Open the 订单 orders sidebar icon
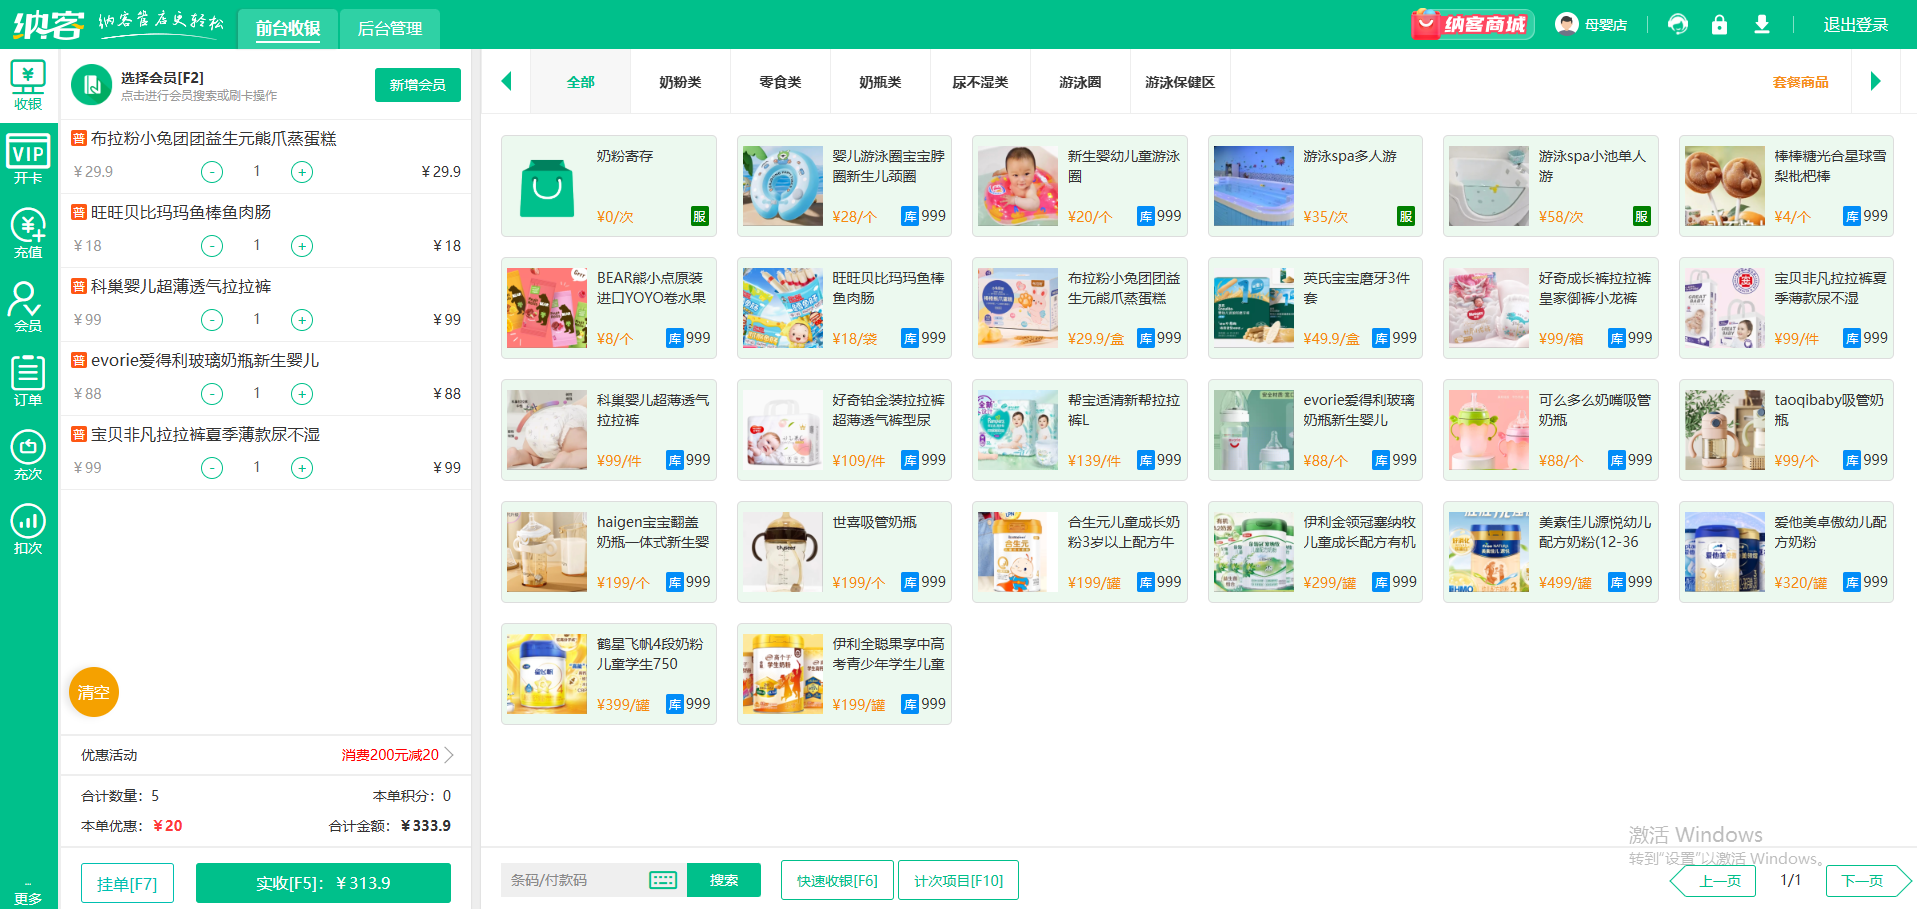Viewport: 1917px width, 909px height. (x=28, y=381)
